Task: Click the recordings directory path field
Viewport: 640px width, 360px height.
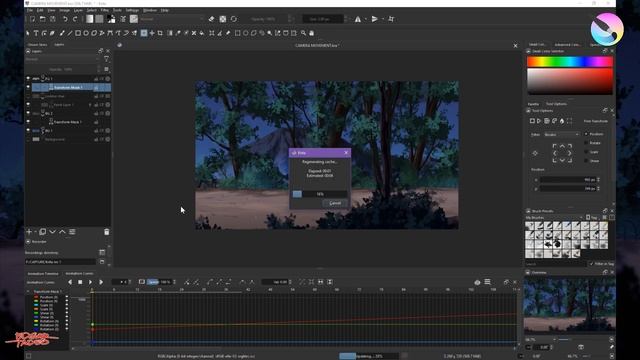Action: pos(60,262)
